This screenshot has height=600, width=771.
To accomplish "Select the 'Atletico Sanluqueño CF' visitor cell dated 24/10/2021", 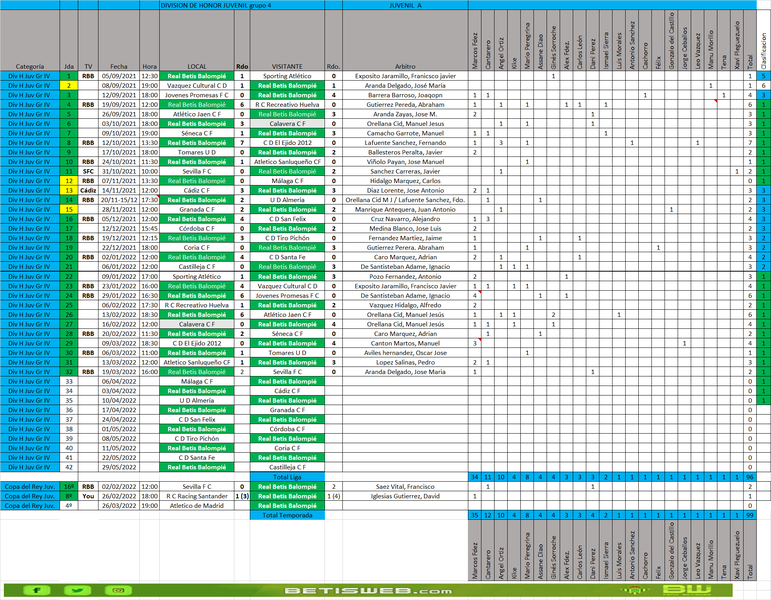I will 287,162.
